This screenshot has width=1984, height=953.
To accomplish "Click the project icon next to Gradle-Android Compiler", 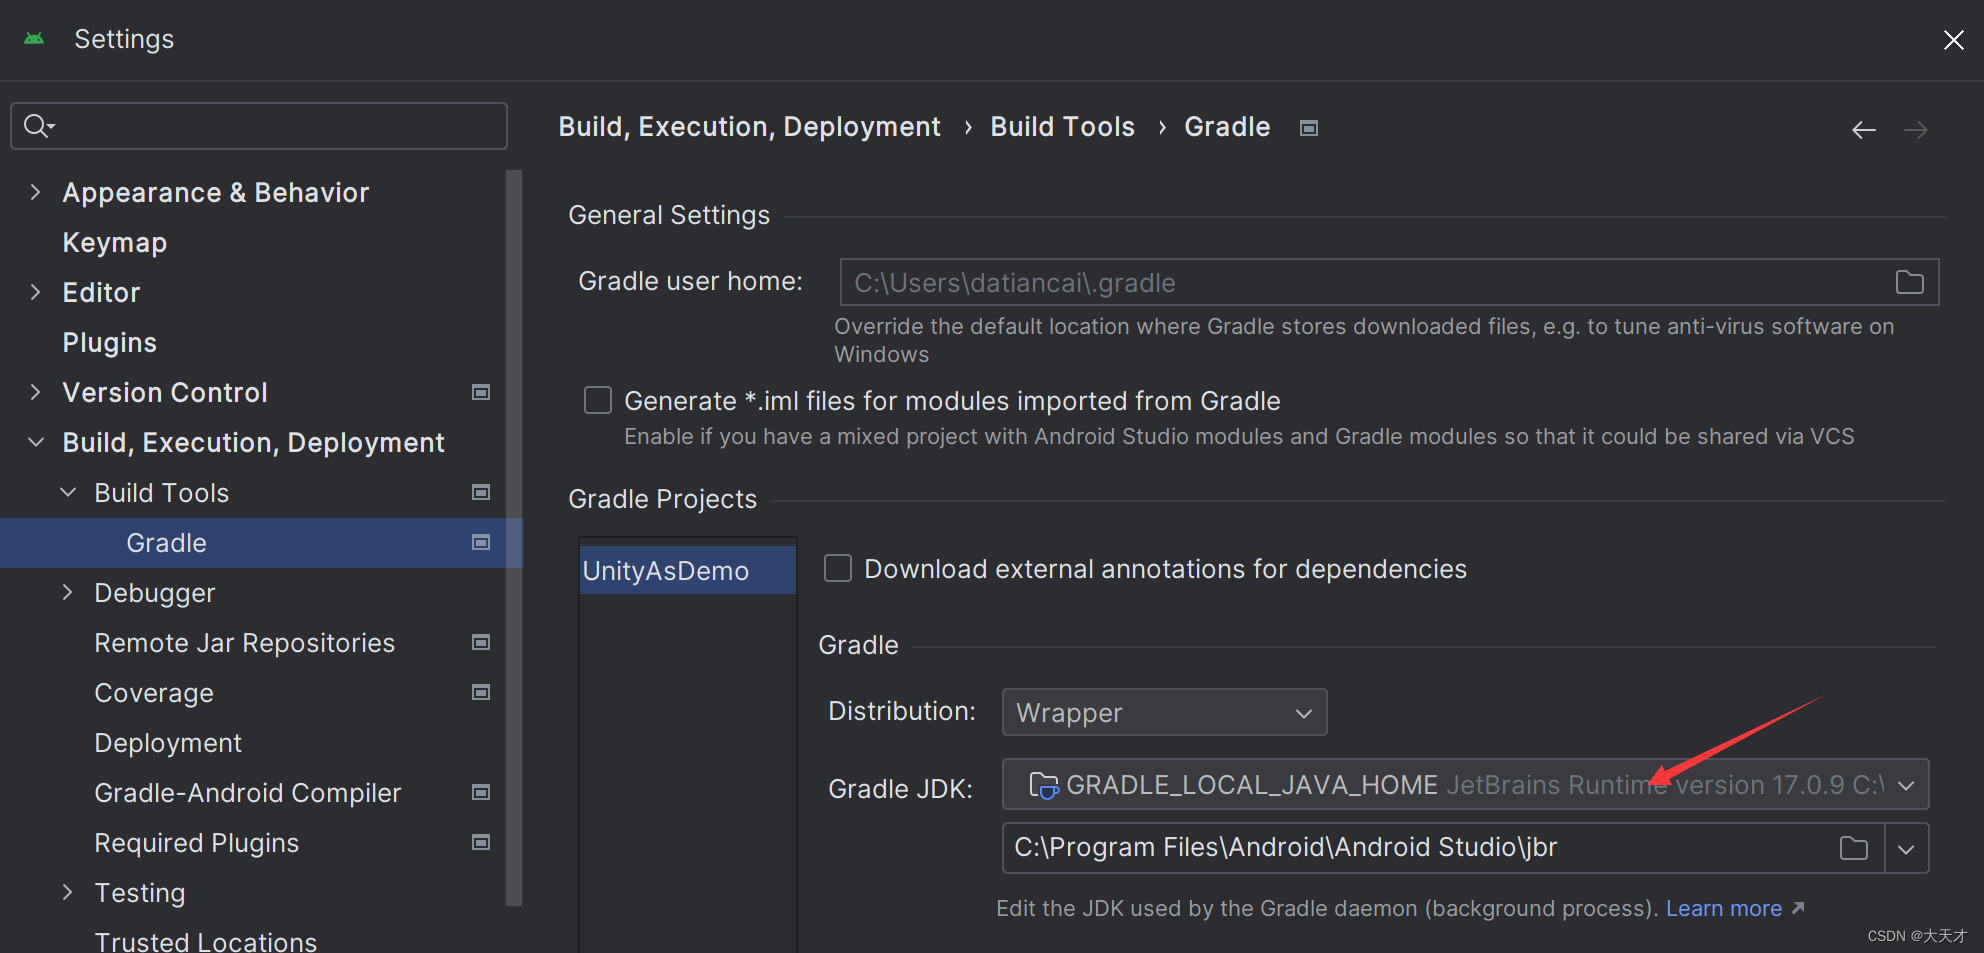I will coord(481,792).
